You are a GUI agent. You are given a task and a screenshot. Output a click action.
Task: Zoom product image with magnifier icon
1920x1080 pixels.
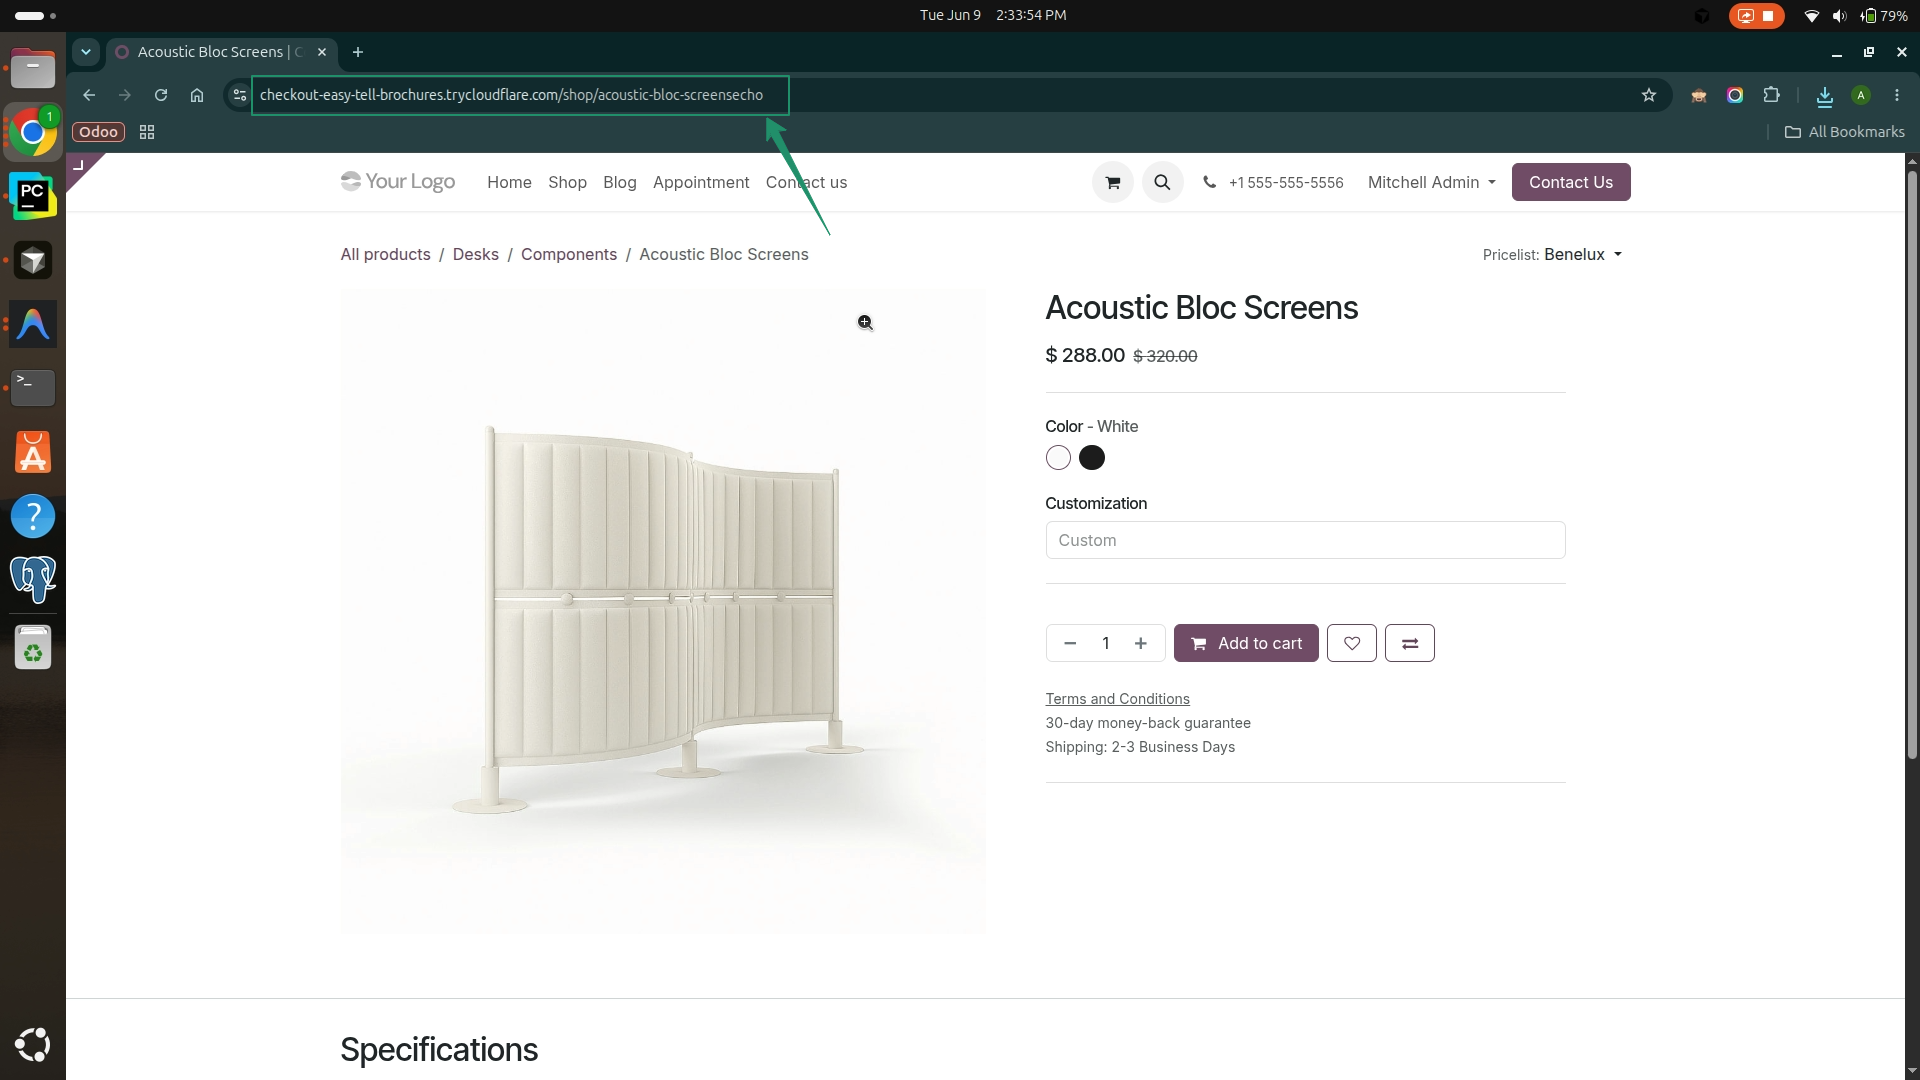tap(865, 322)
